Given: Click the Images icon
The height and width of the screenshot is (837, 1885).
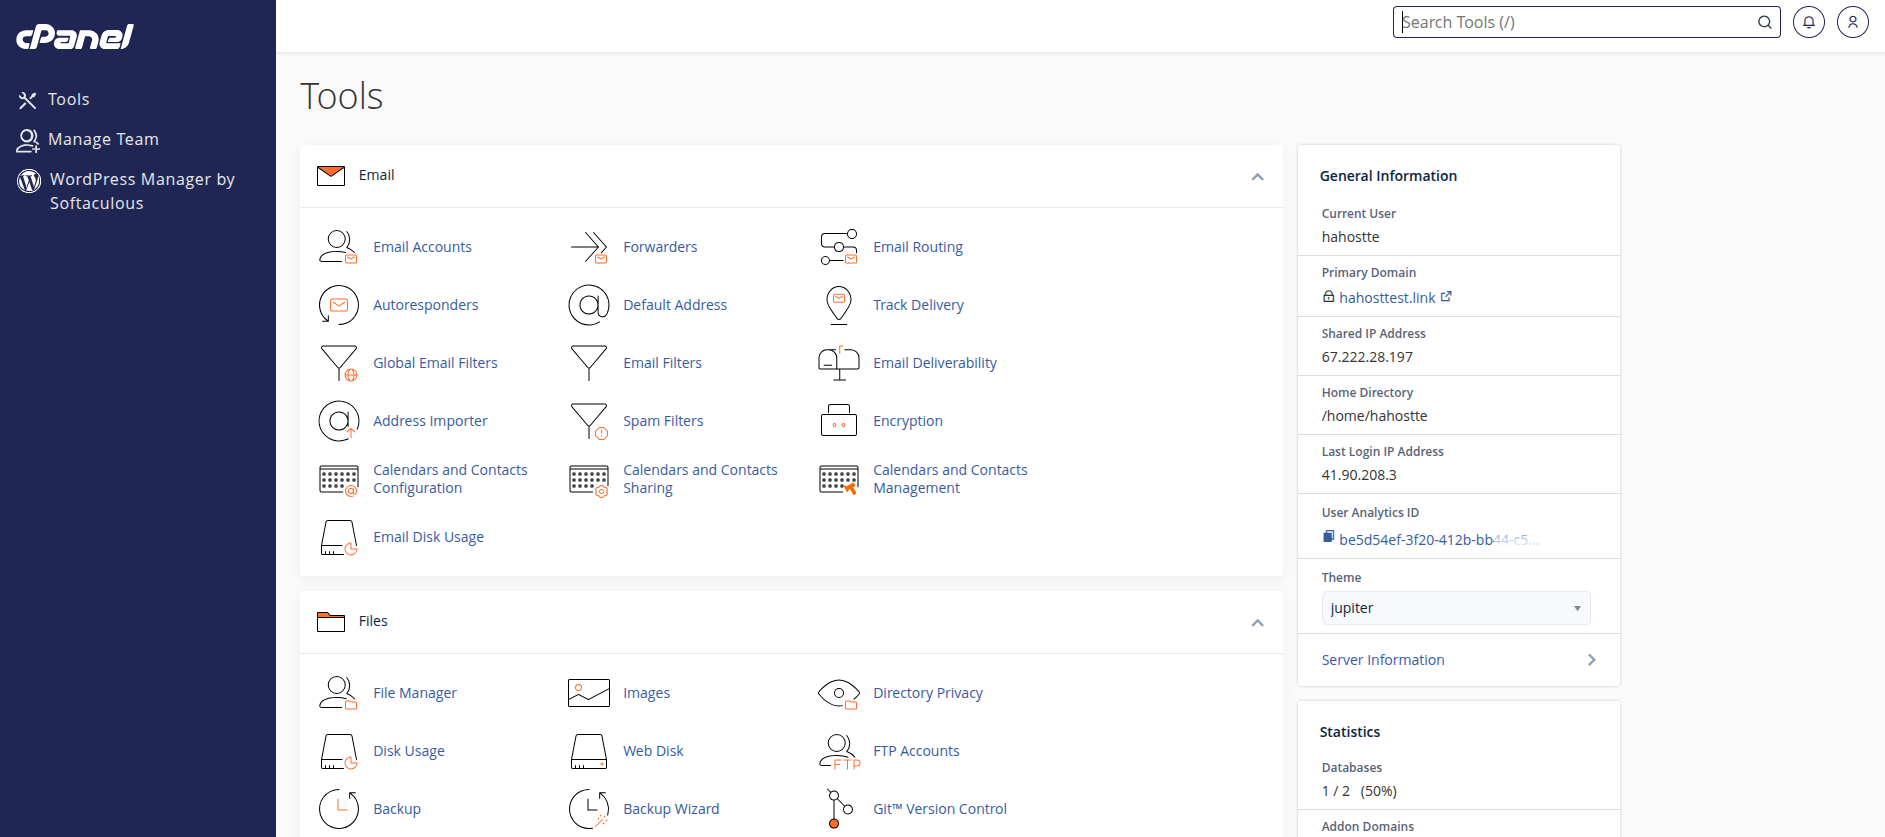Looking at the screenshot, I should (x=588, y=693).
